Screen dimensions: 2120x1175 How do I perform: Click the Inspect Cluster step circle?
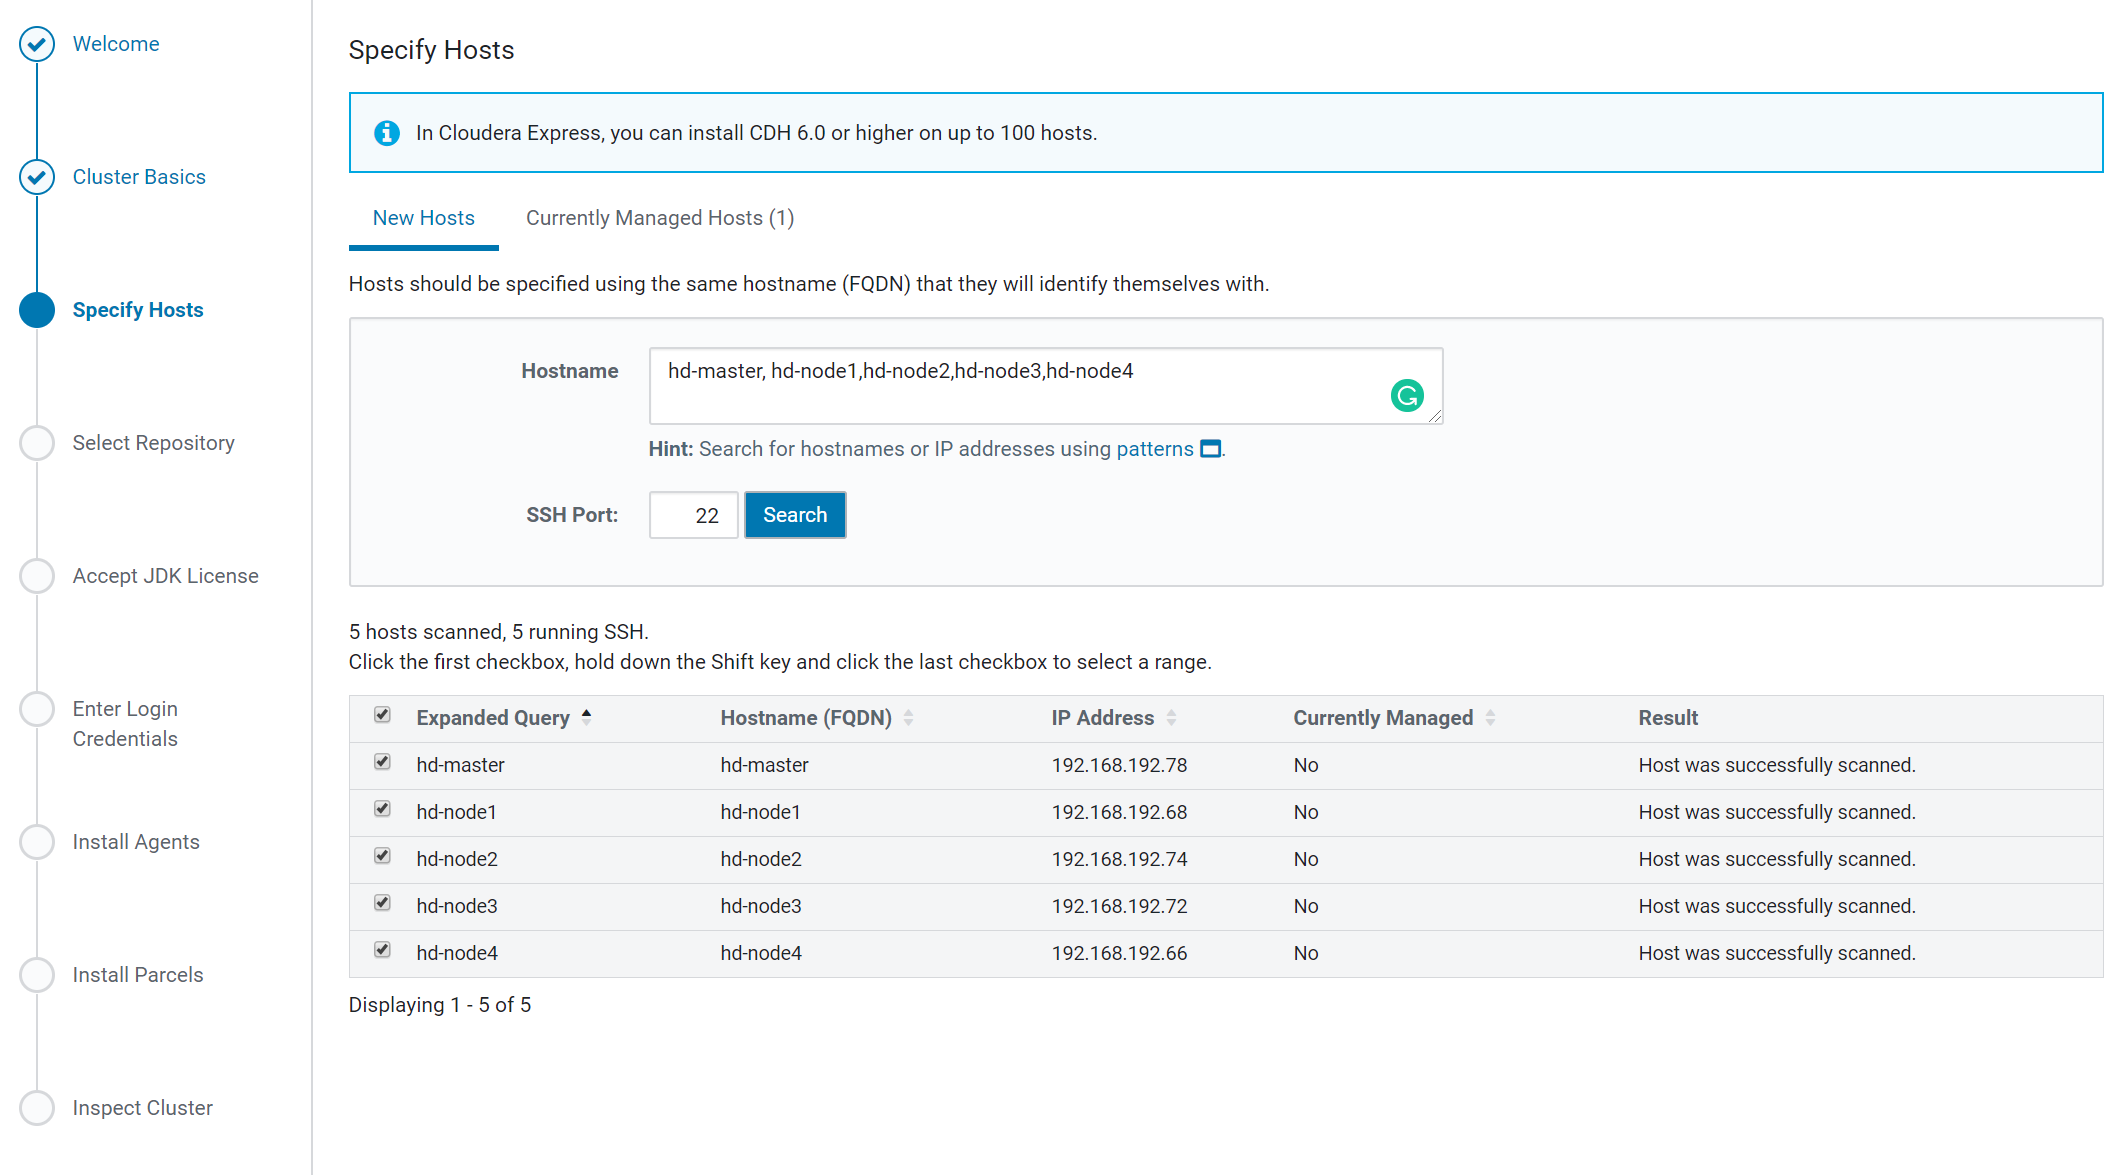coord(37,1108)
